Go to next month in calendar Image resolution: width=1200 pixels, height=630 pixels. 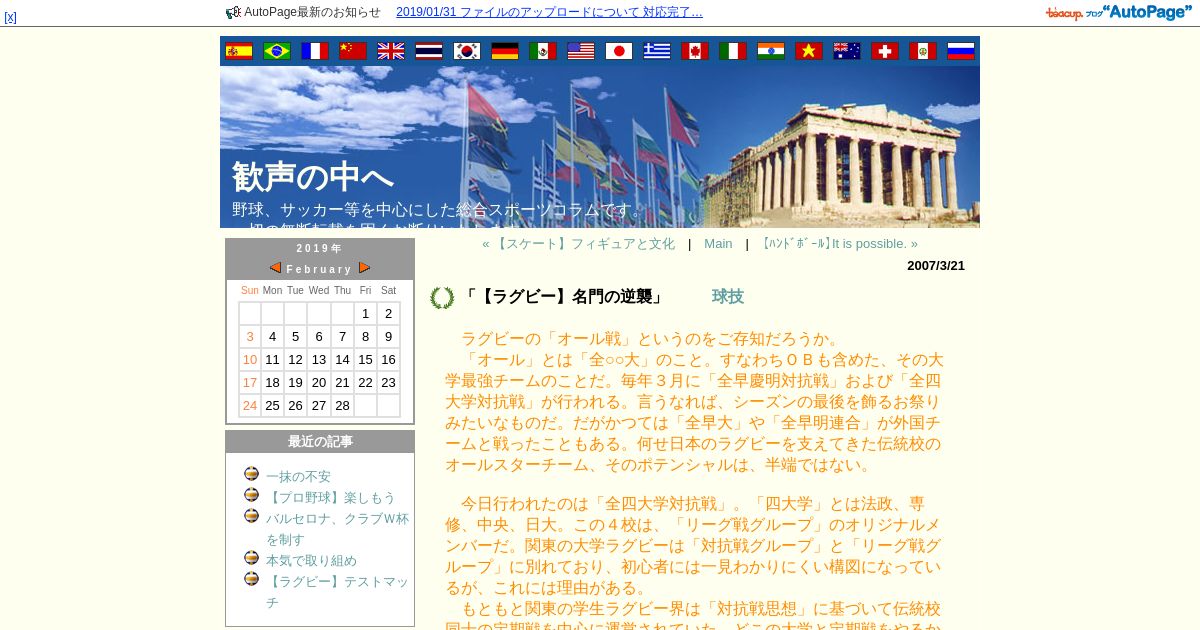365,268
